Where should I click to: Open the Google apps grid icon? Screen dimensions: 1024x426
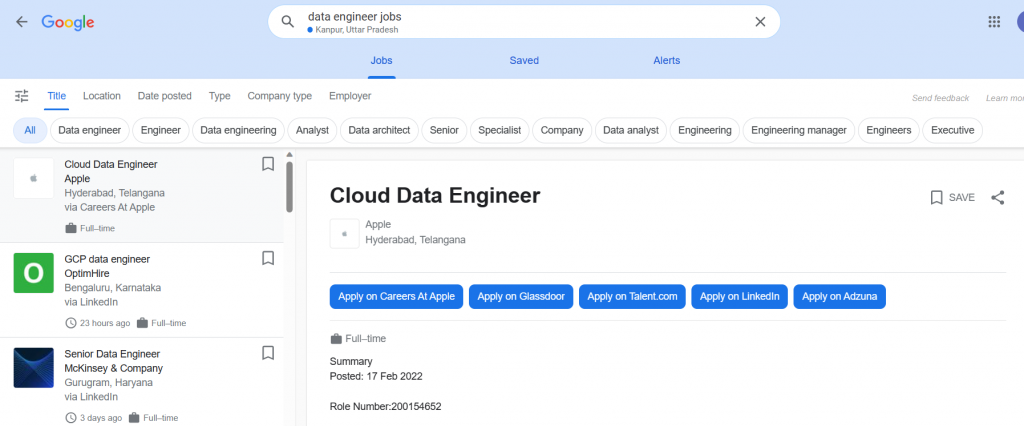(994, 22)
